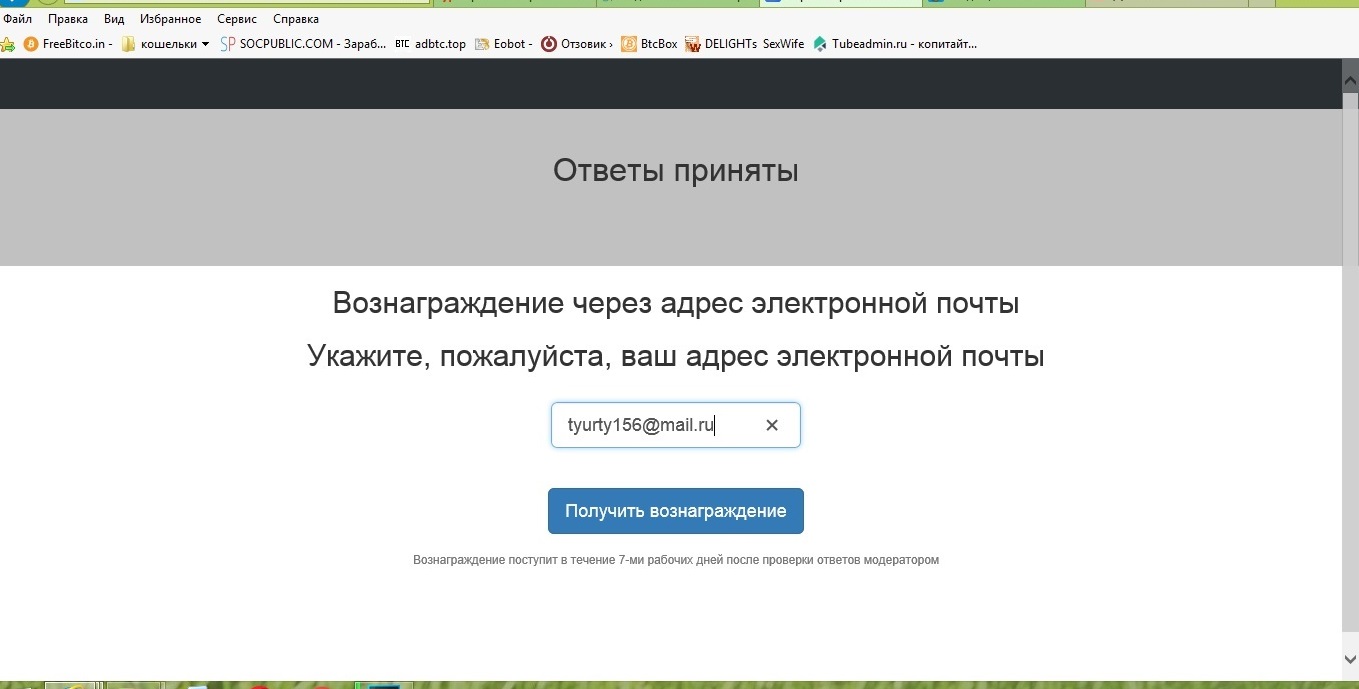Click the favorites star icon
The image size is (1359, 689).
pyautogui.click(x=7, y=44)
